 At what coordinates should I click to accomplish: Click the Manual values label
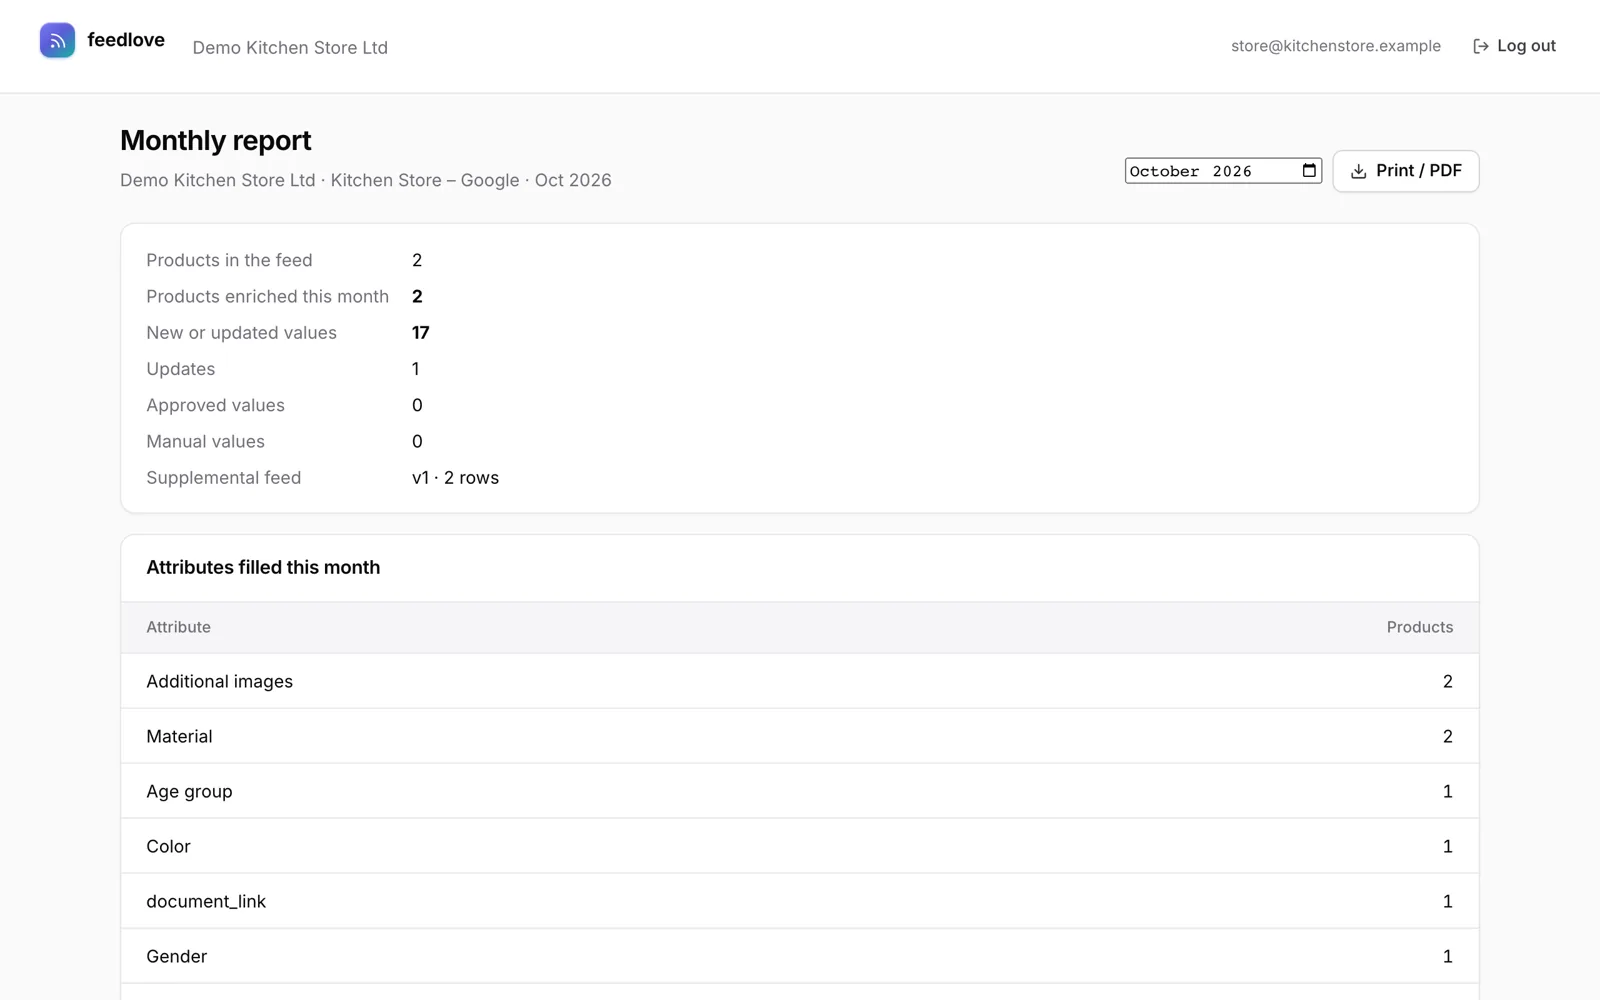click(x=205, y=441)
